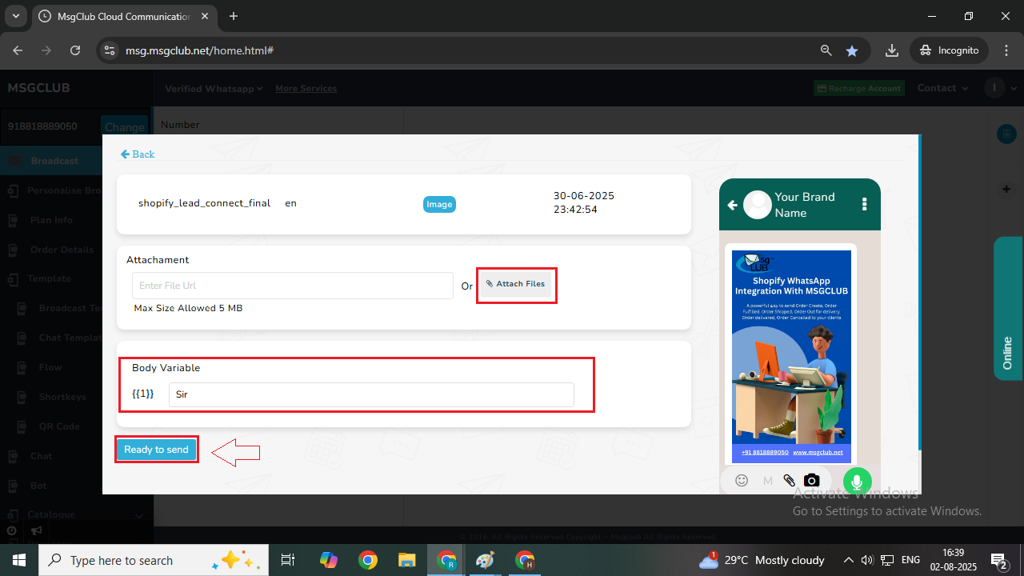Expand the Contact dropdown
The width and height of the screenshot is (1024, 576).
[x=942, y=88]
